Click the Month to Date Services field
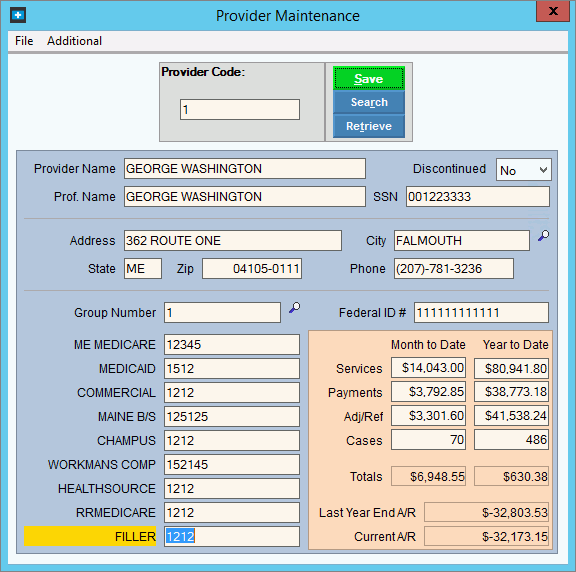The height and width of the screenshot is (572, 576). (428, 368)
